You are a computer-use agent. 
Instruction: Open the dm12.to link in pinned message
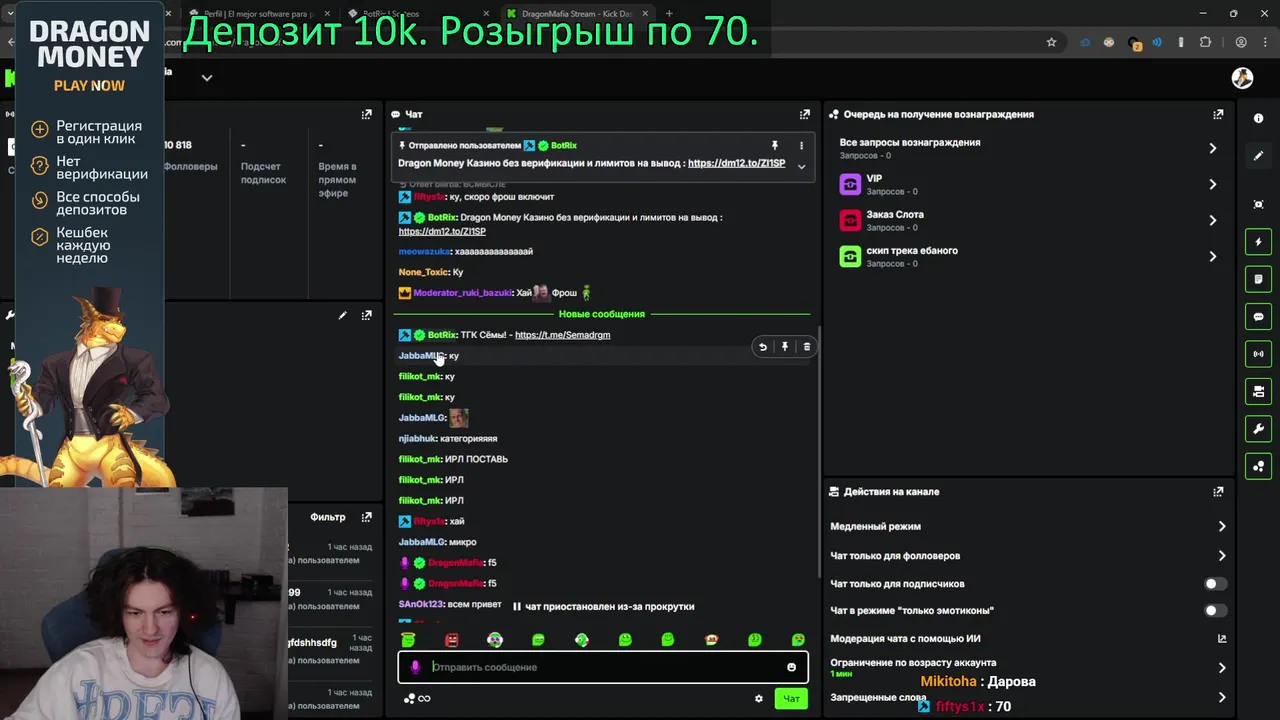click(736, 163)
